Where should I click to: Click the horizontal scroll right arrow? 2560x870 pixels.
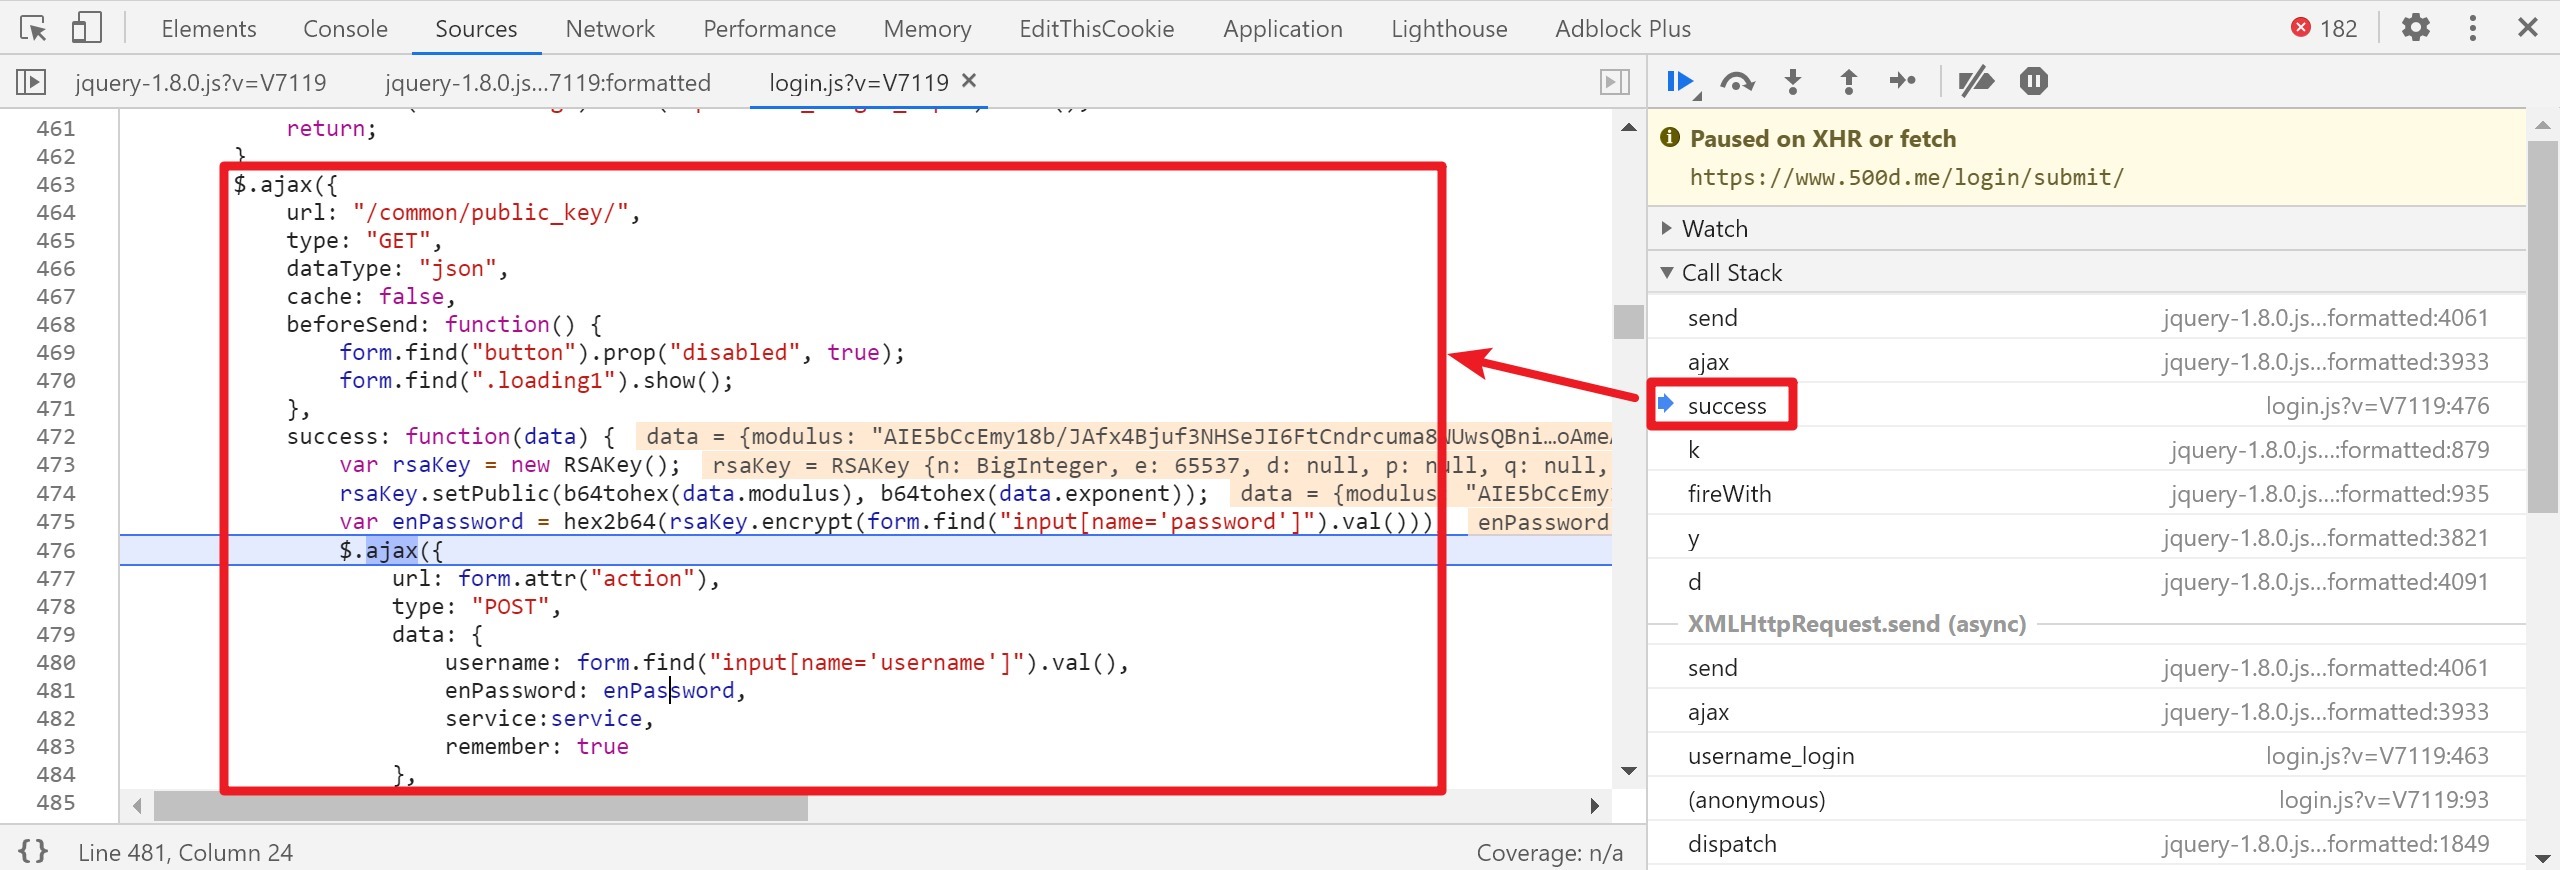[1595, 806]
